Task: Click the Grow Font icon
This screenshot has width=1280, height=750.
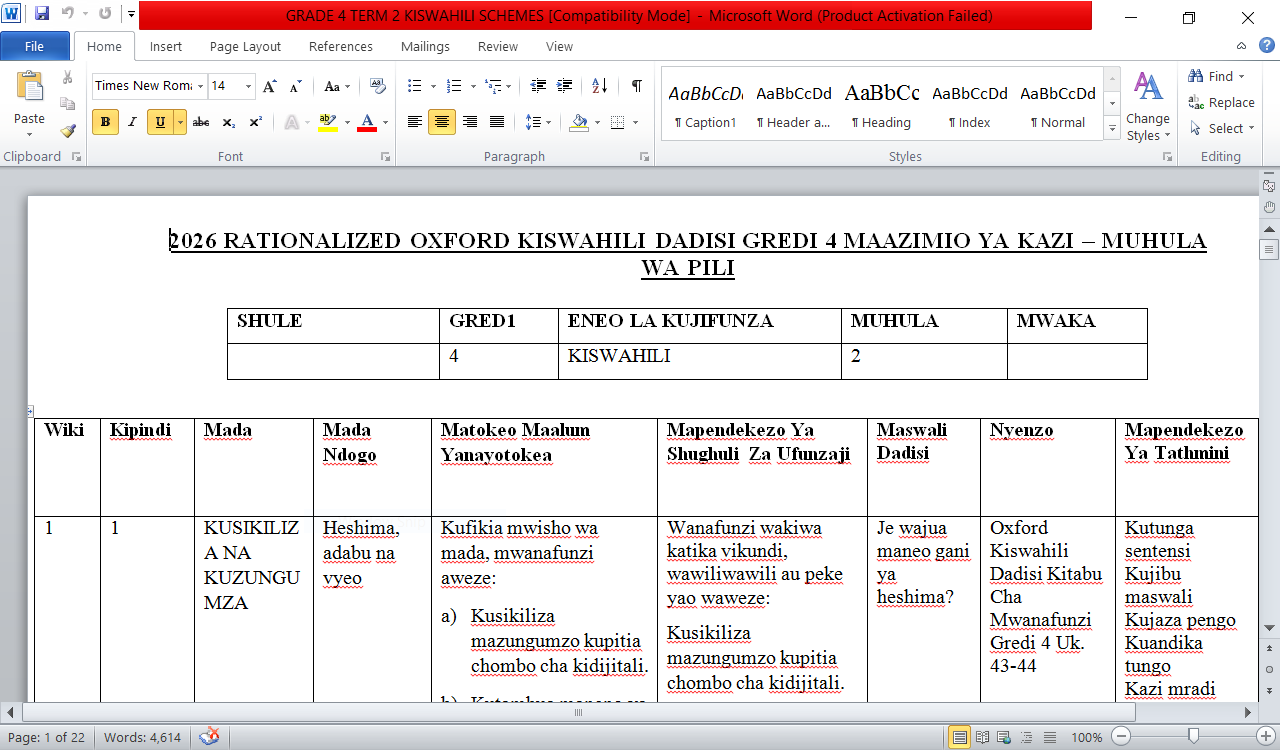Action: pyautogui.click(x=270, y=87)
